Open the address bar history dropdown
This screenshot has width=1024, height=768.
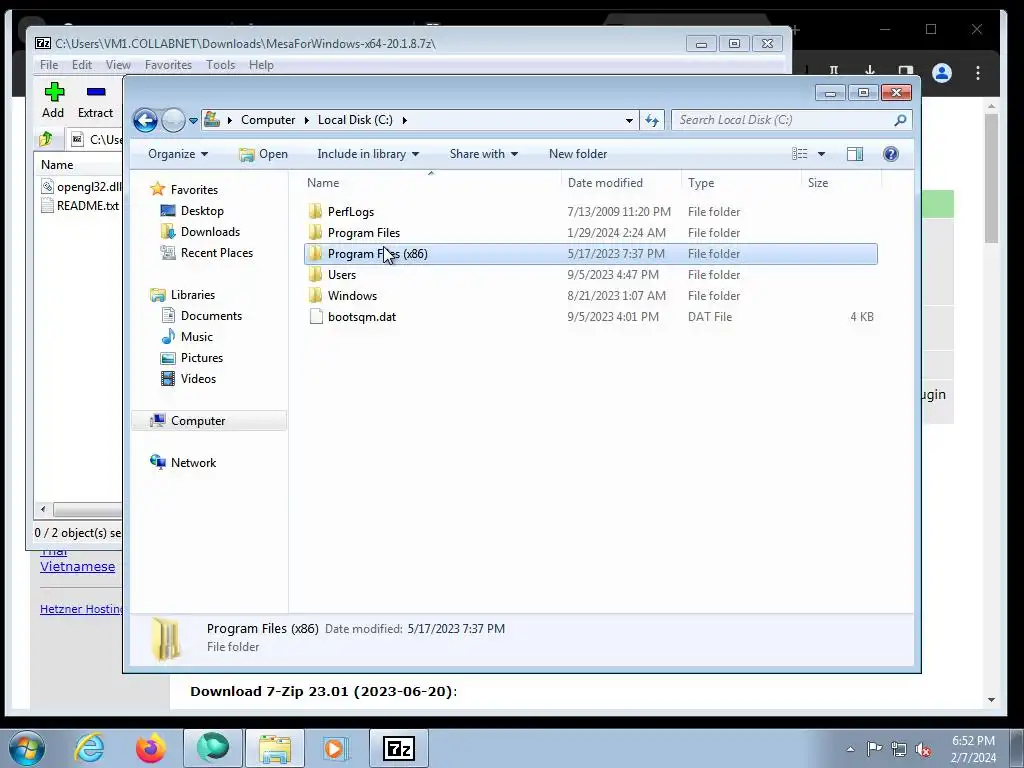[629, 120]
